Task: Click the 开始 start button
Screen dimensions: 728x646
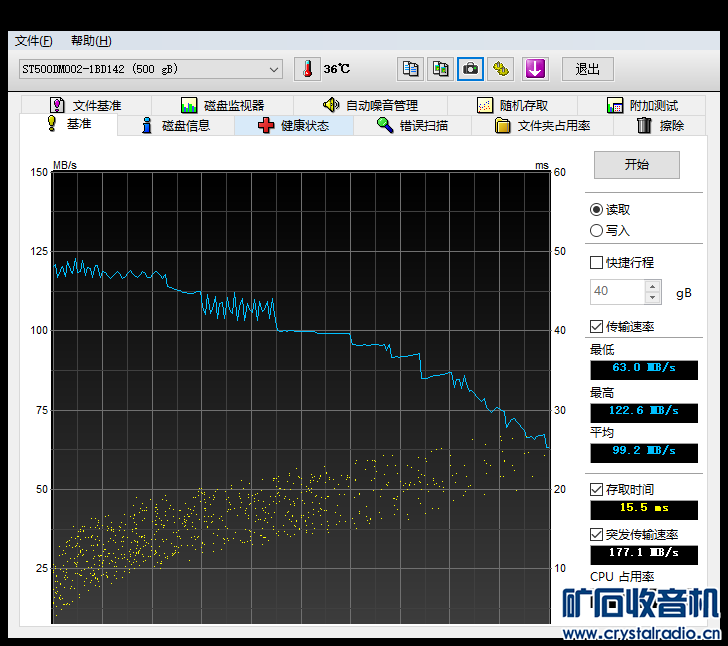Action: coord(636,165)
